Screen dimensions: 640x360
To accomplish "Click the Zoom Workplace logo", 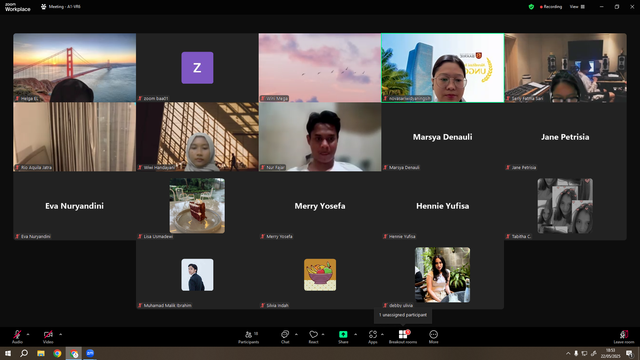I will [x=17, y=7].
